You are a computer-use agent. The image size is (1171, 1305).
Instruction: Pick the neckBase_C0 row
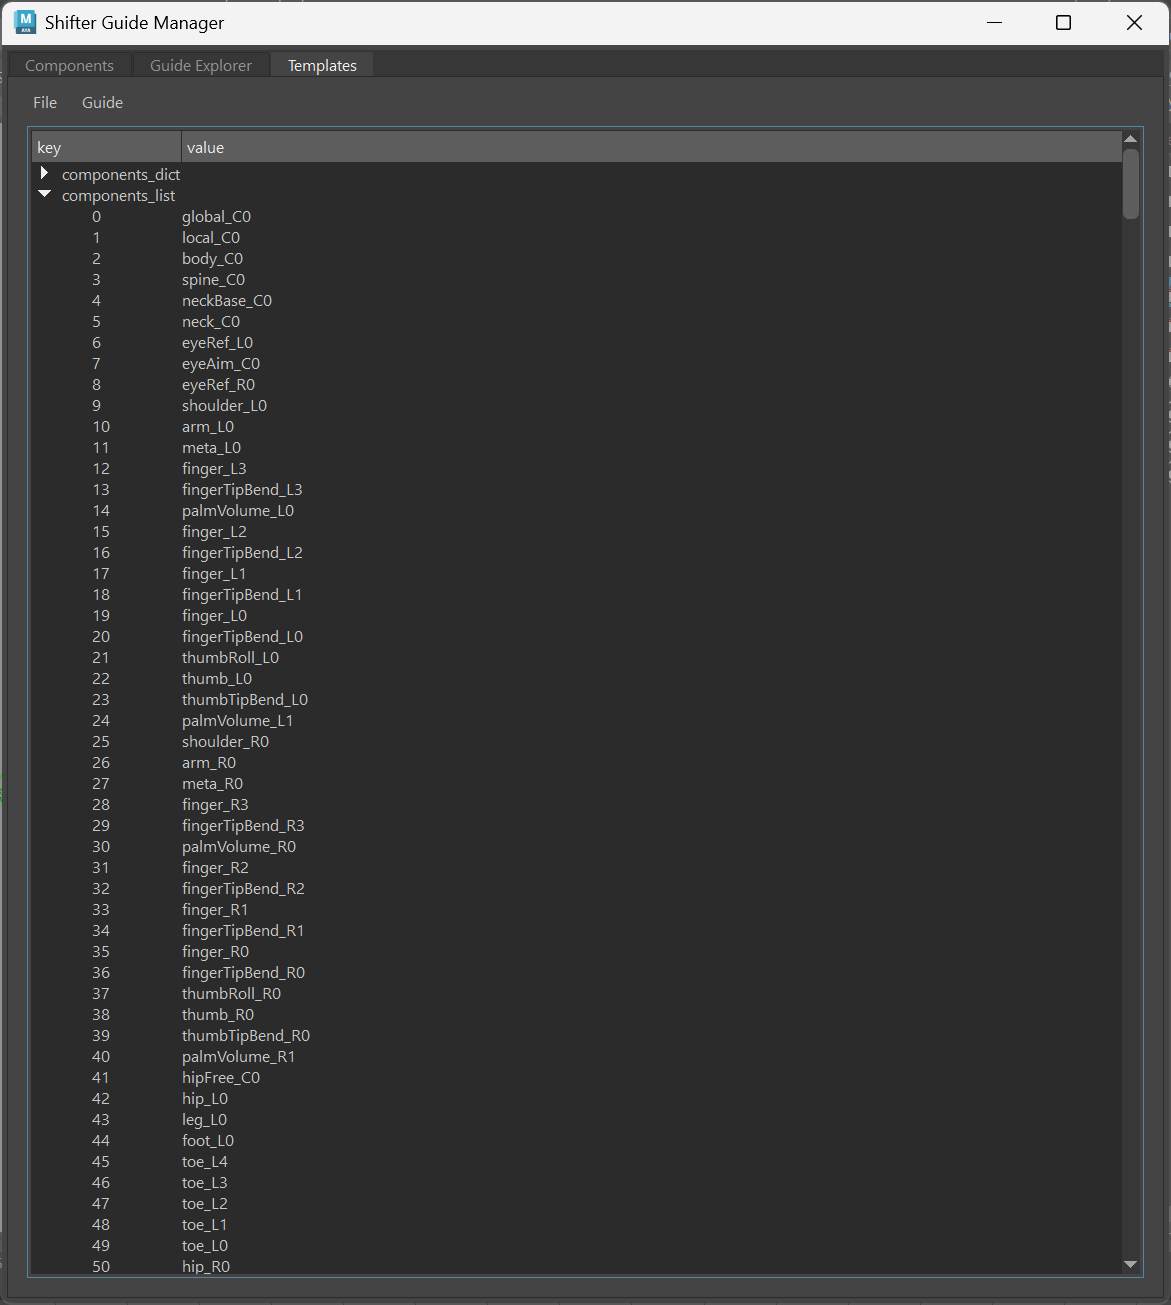[576, 300]
